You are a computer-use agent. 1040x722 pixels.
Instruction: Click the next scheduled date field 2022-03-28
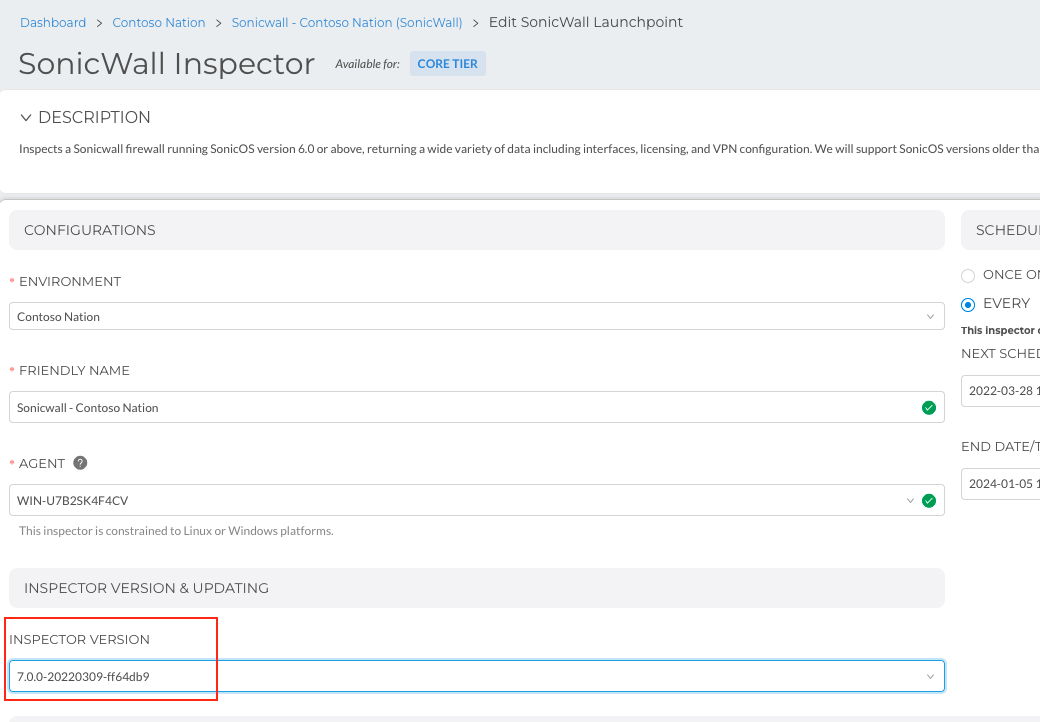coord(1000,391)
